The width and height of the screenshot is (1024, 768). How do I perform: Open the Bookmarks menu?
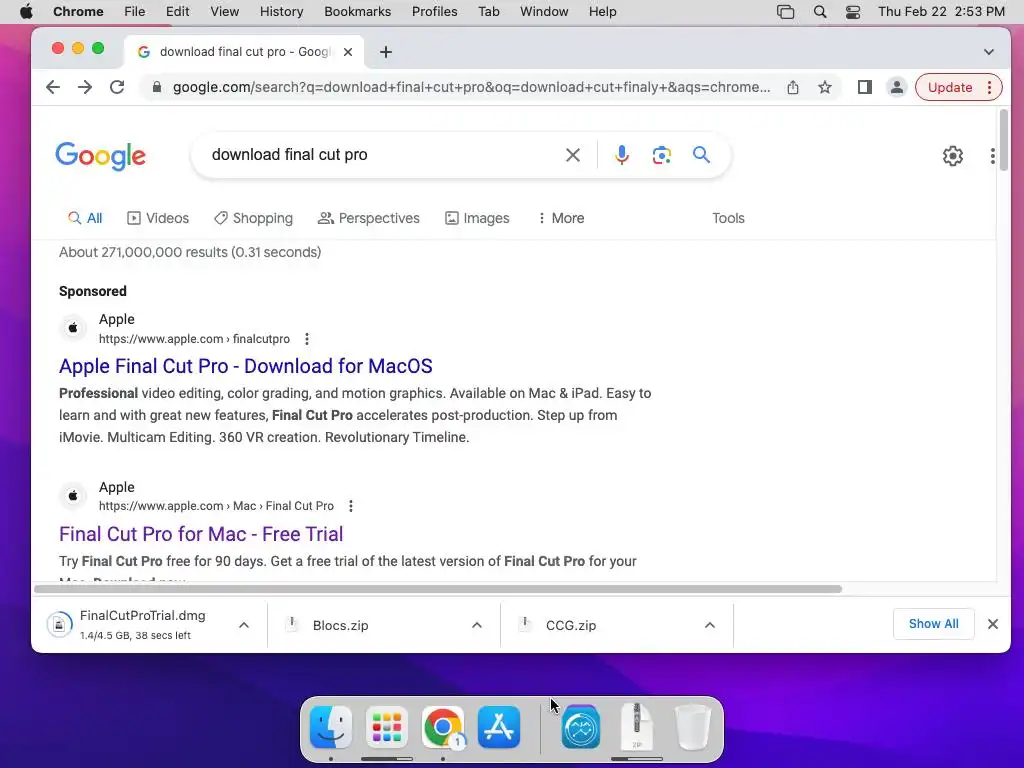357,12
